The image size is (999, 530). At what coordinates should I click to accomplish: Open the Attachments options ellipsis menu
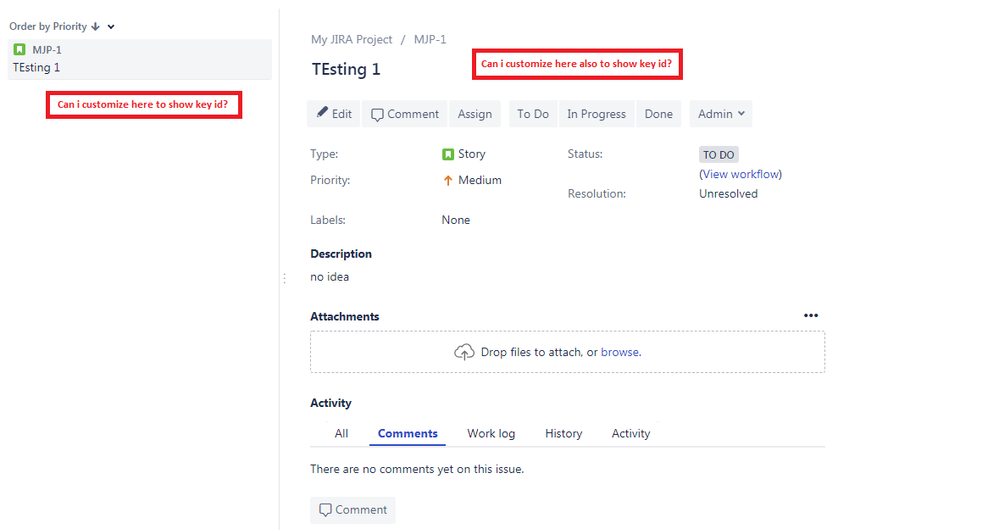[x=810, y=315]
